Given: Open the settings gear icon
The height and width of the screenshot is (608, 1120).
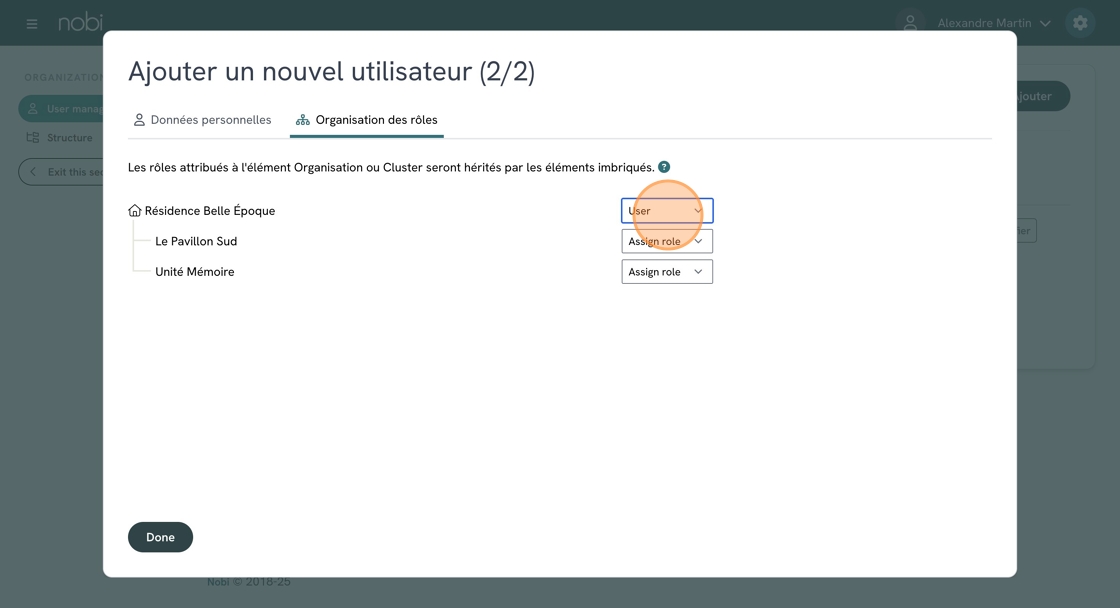Looking at the screenshot, I should pos(1080,23).
